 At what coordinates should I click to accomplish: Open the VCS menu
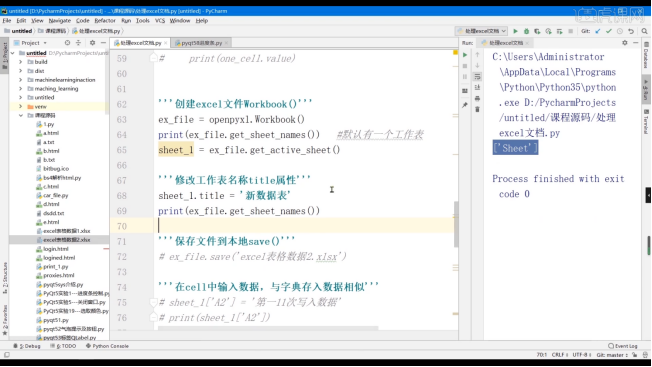(160, 20)
